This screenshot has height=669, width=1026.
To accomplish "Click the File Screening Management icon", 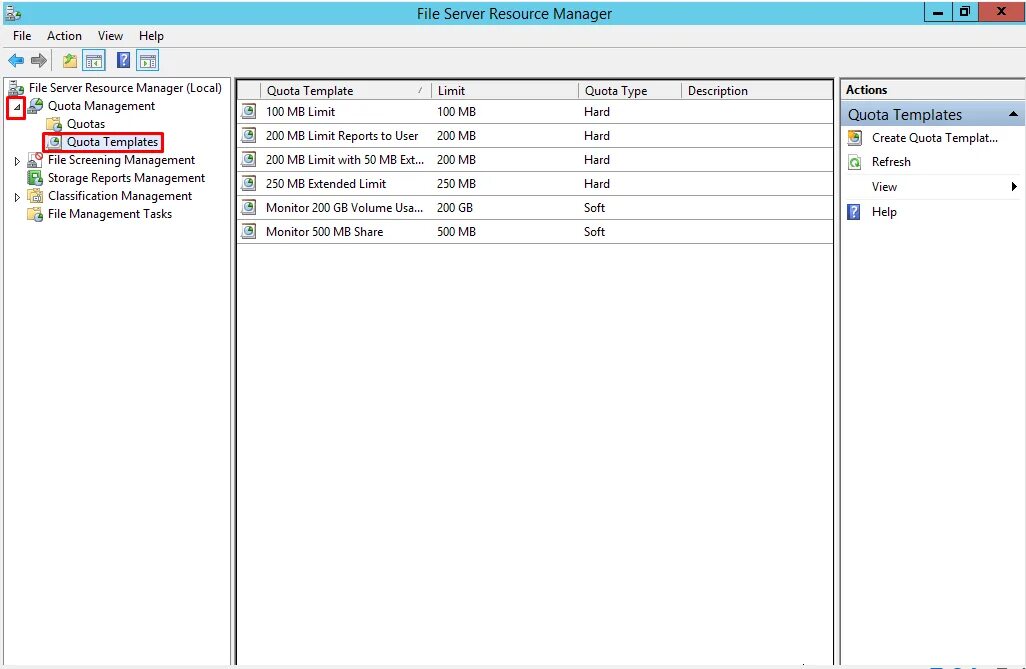I will pos(35,160).
